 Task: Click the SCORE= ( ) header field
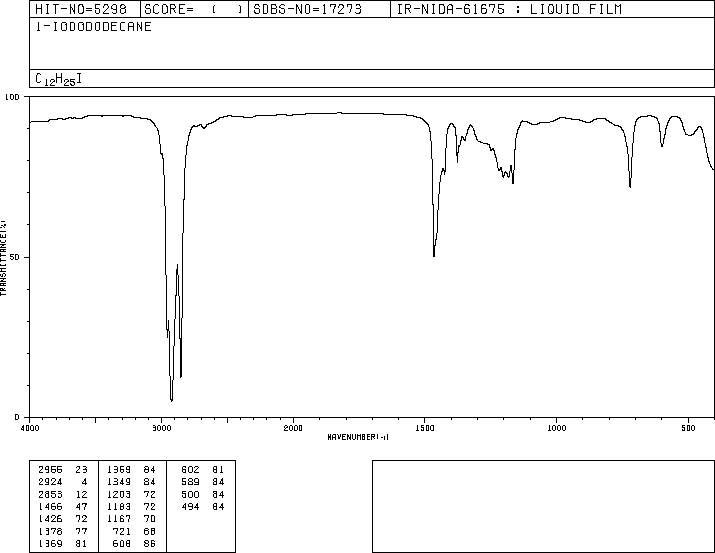click(x=193, y=9)
